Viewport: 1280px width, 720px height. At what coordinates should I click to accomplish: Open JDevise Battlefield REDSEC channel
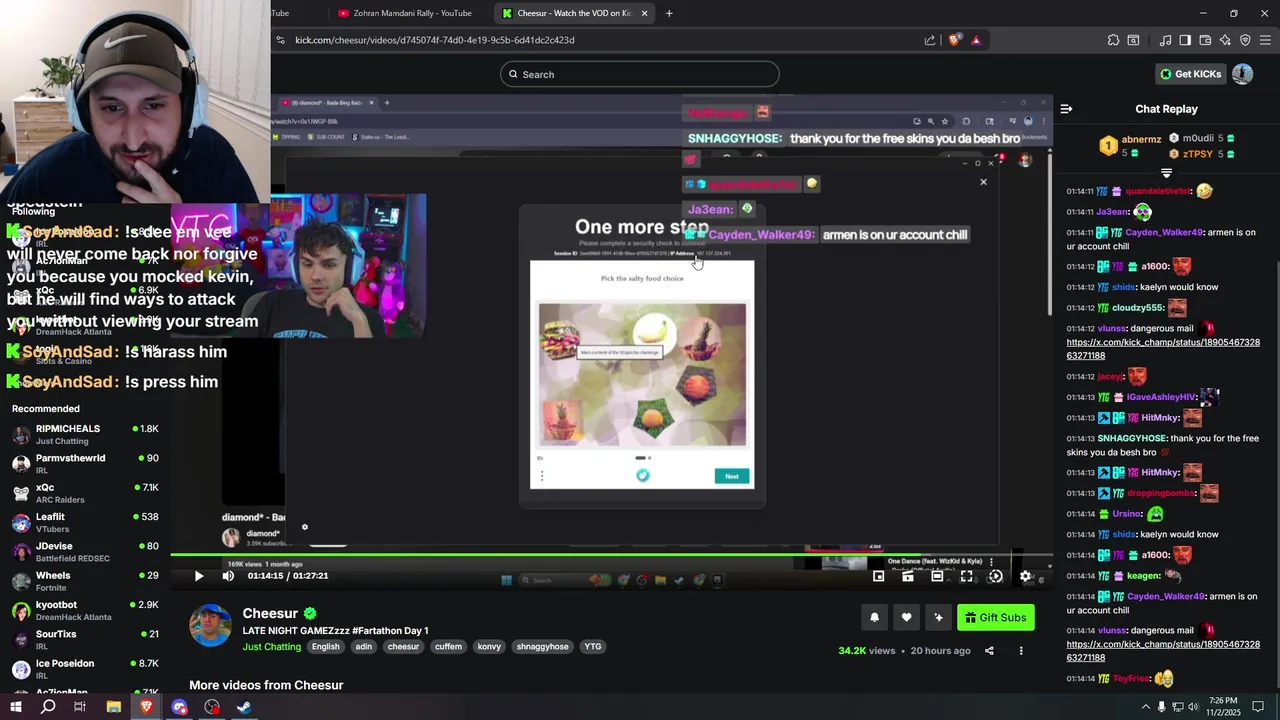click(85, 552)
